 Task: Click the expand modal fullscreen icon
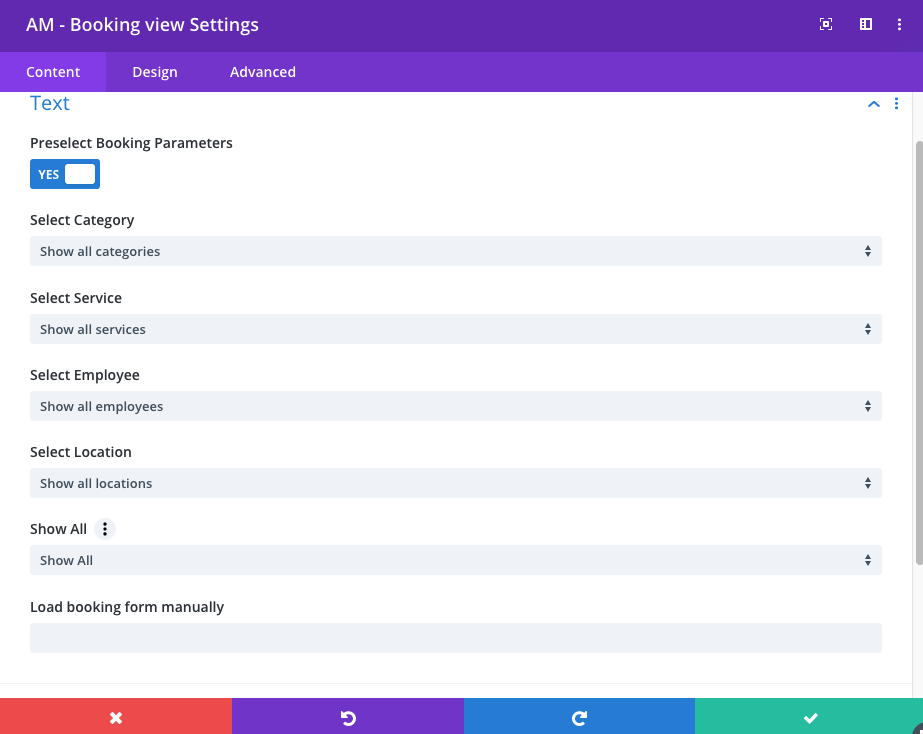coord(826,24)
